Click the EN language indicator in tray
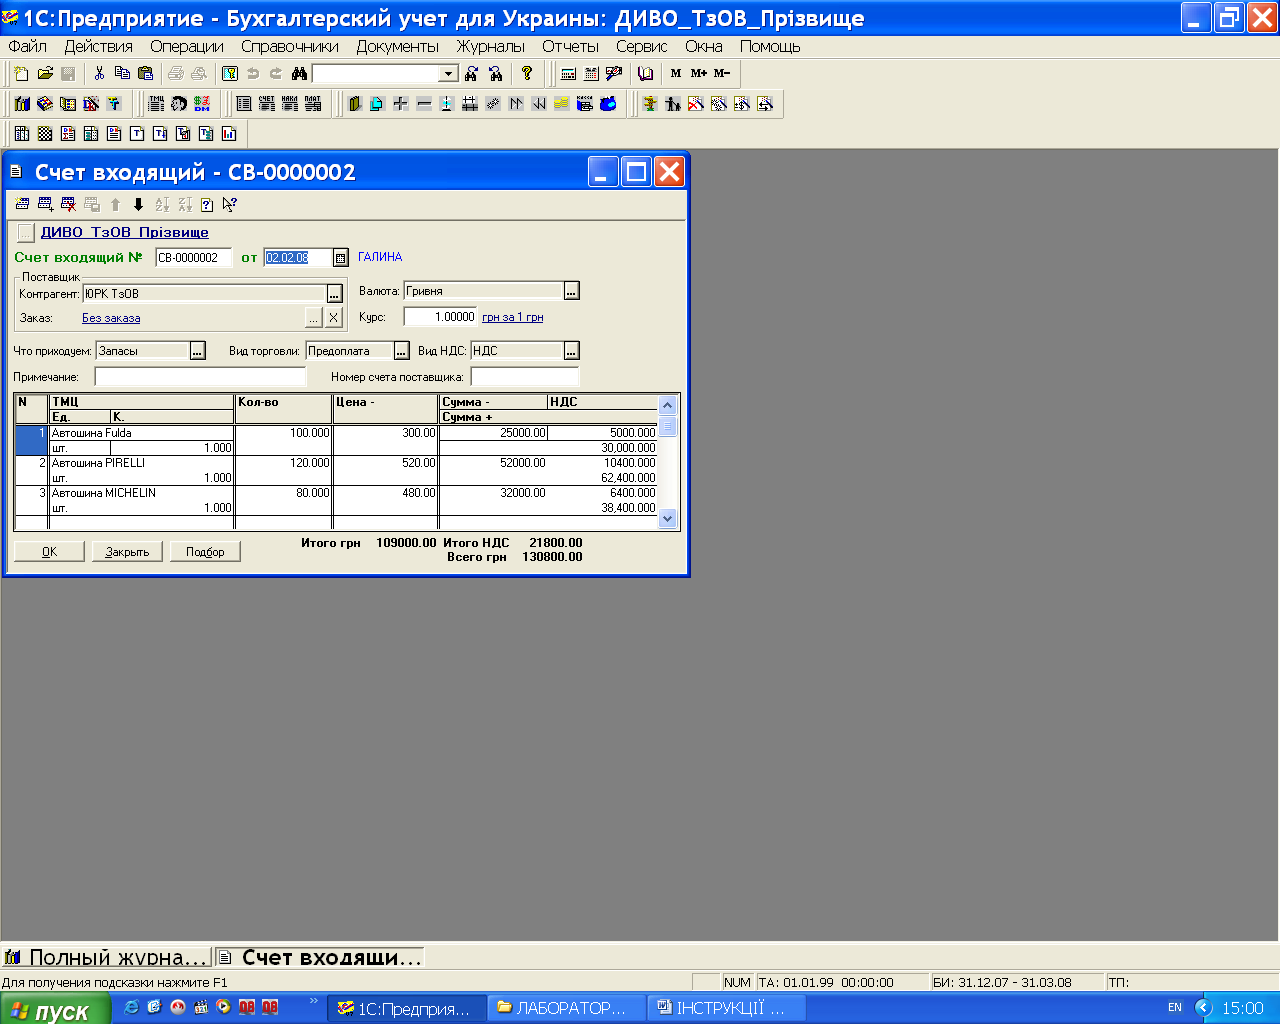Image resolution: width=1280 pixels, height=1024 pixels. 1175,1008
